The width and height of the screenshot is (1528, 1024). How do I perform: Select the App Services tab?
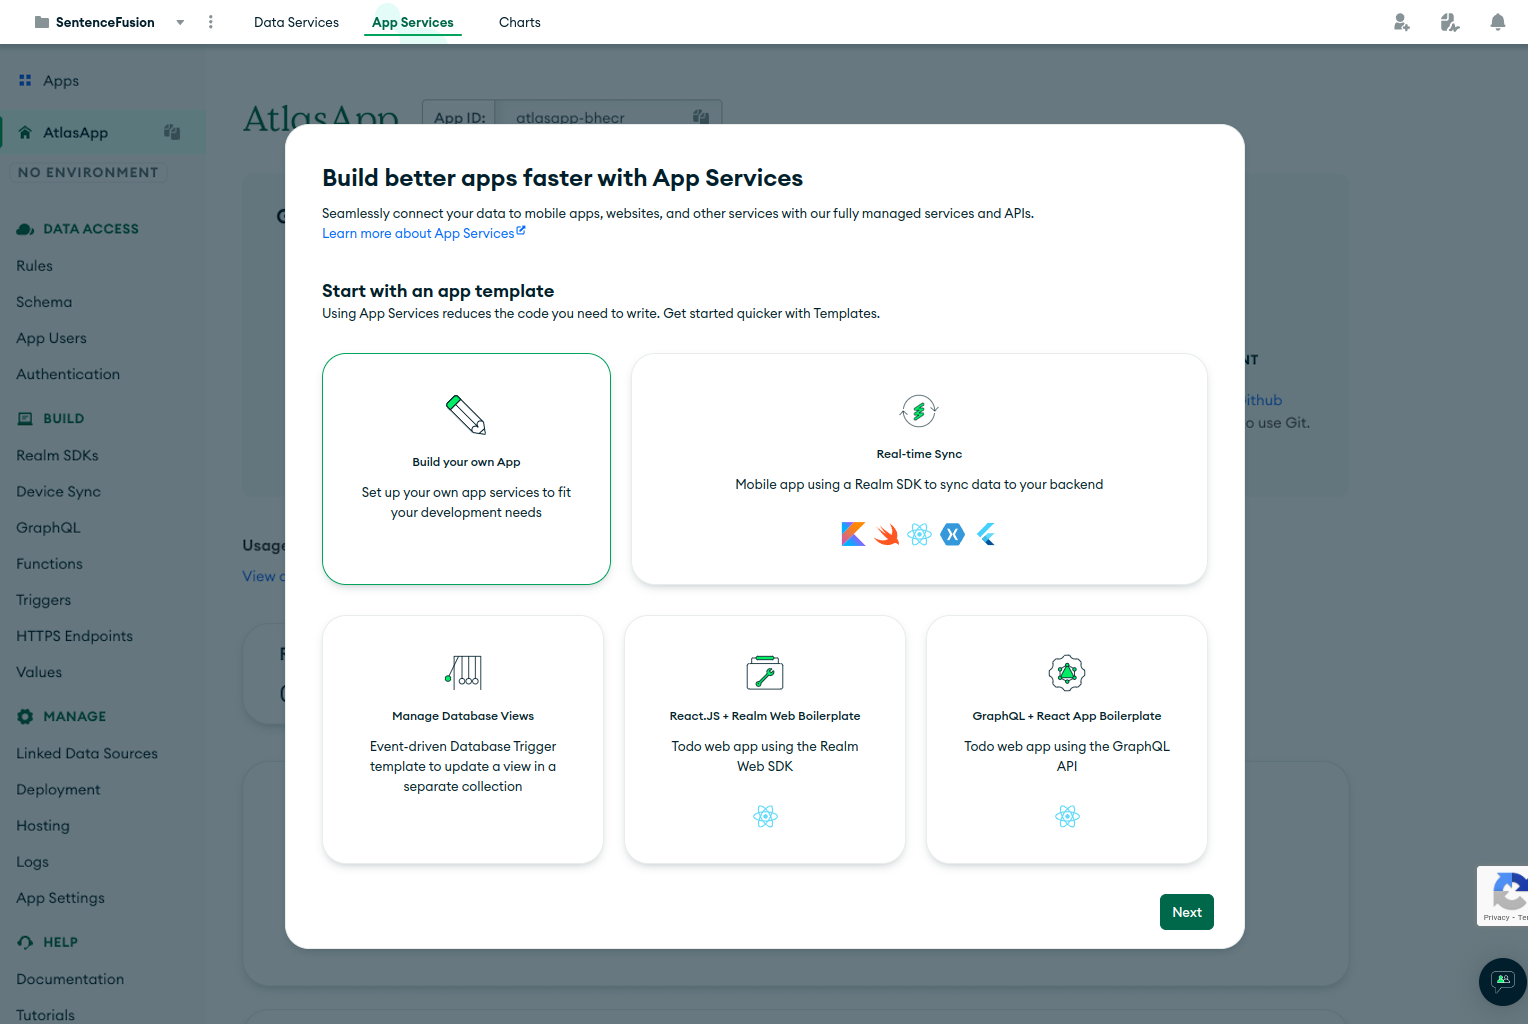click(412, 22)
